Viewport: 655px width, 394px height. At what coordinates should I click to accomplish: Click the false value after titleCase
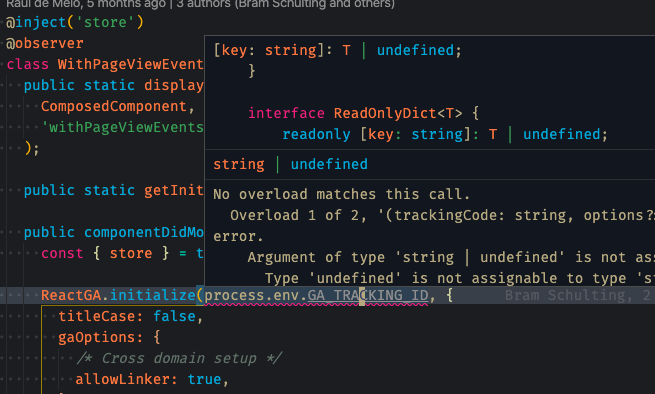174,316
